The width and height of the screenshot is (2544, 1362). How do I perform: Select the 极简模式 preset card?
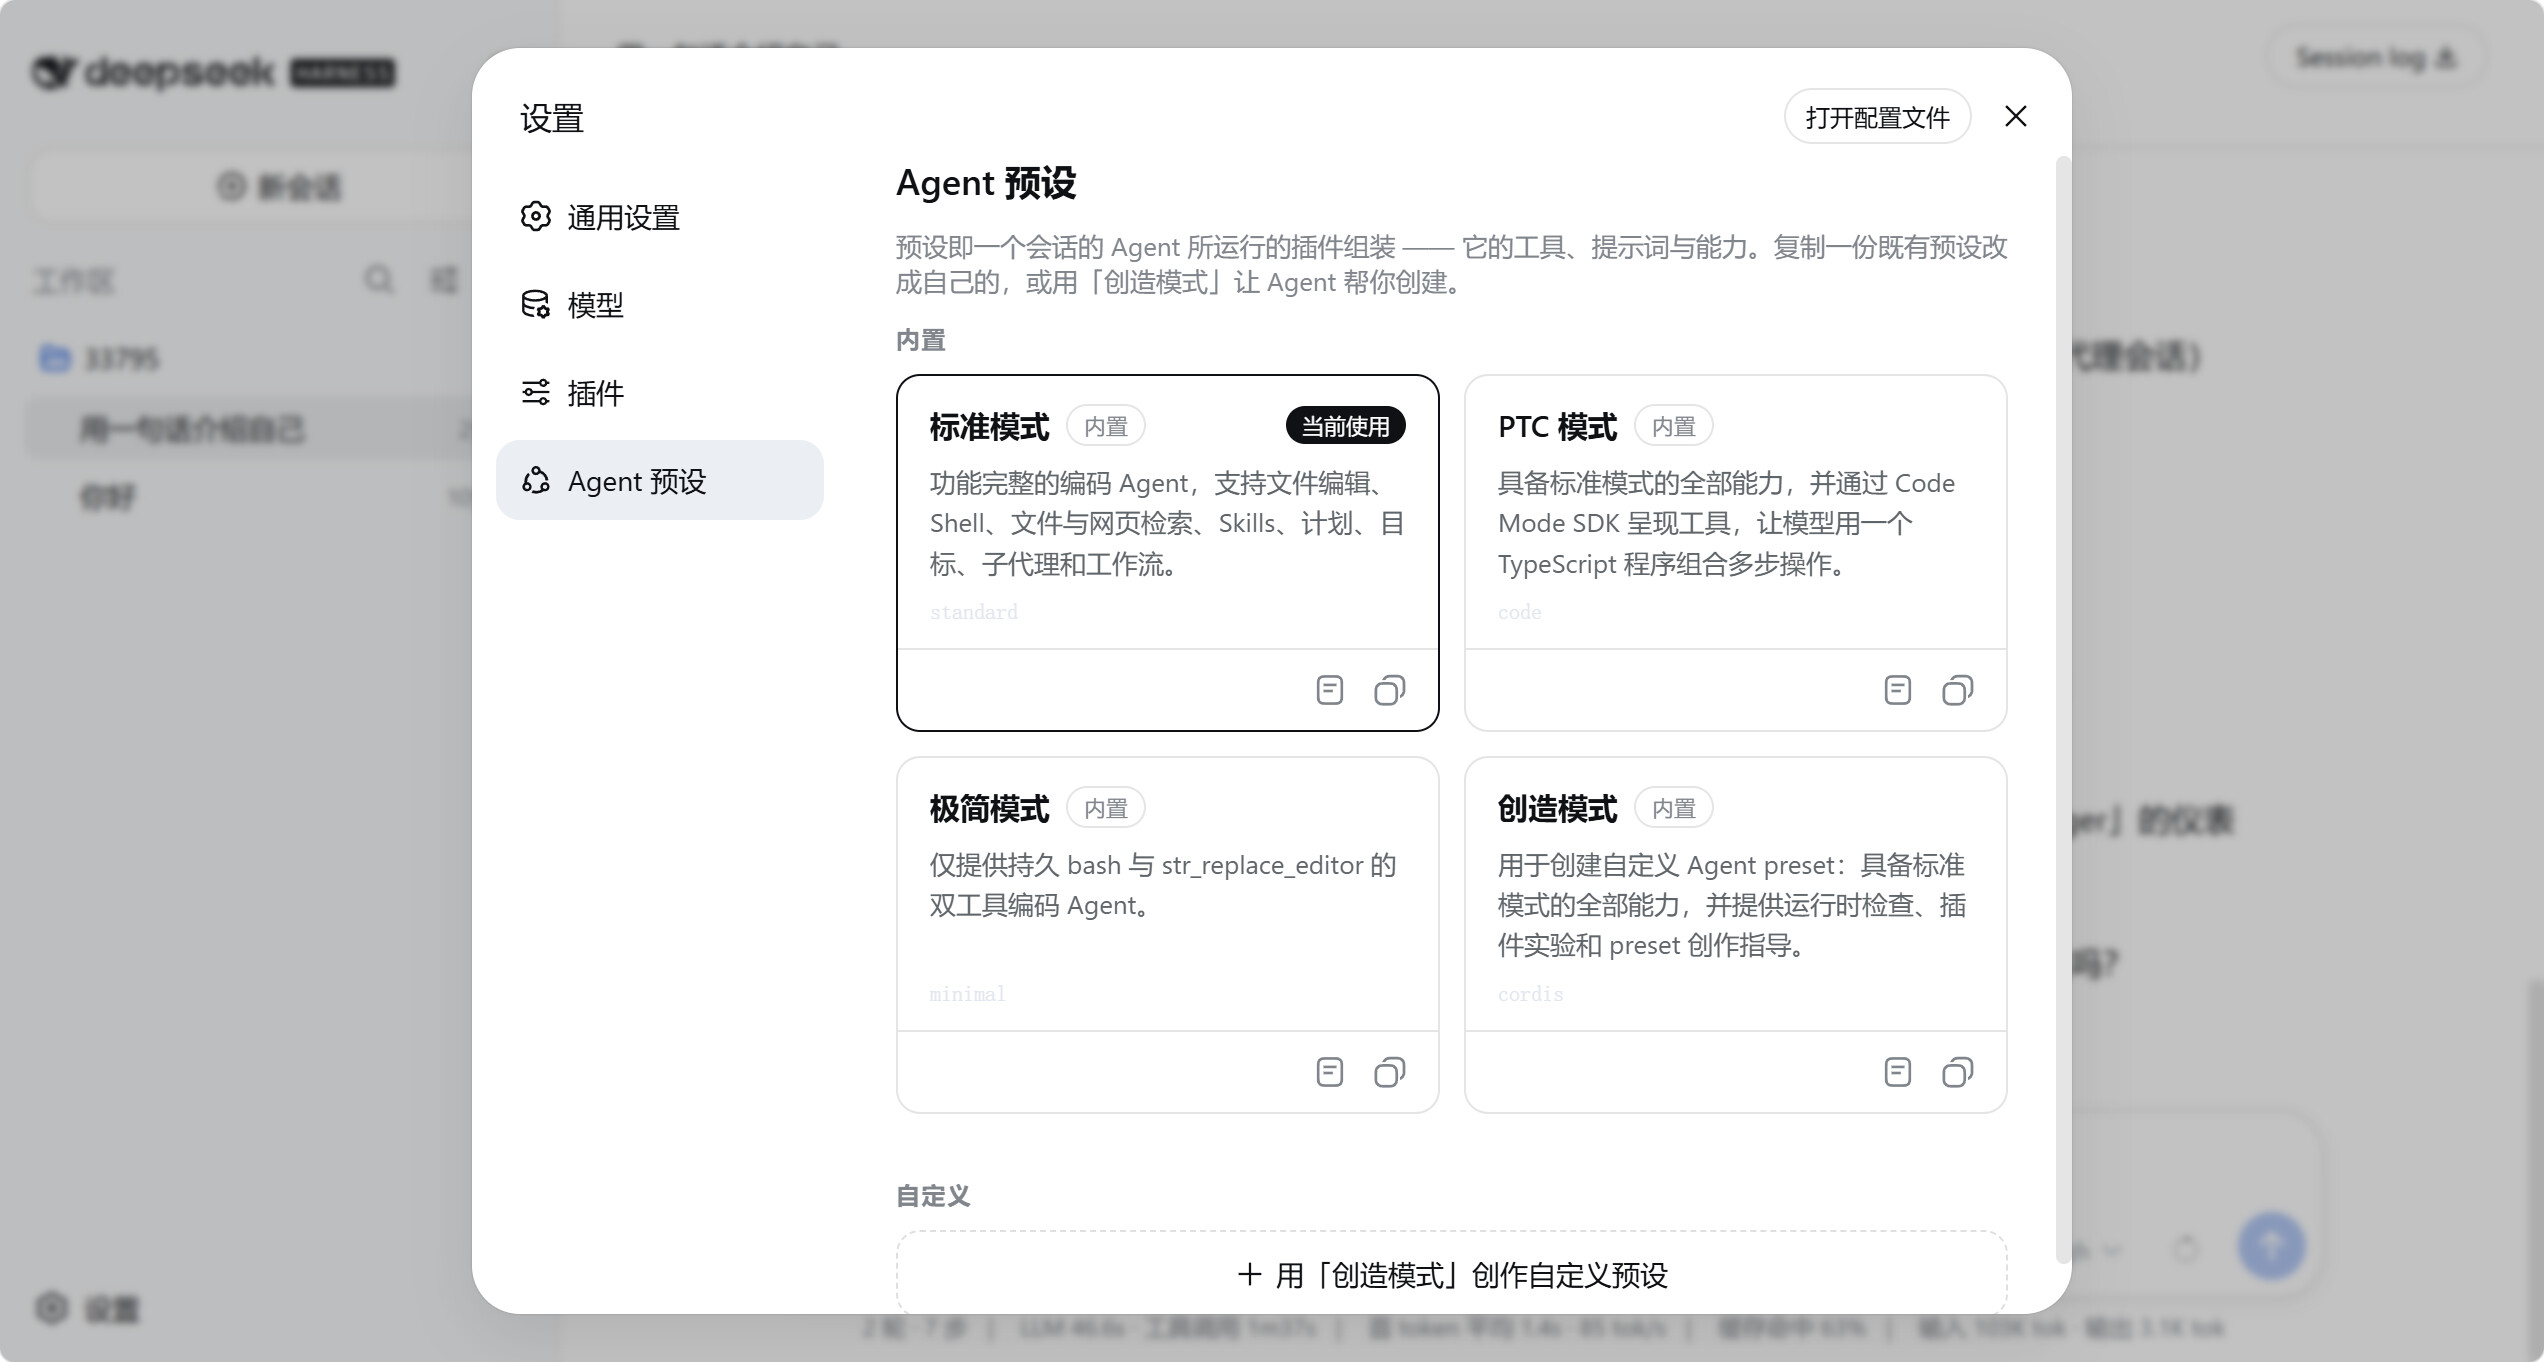(x=1167, y=935)
